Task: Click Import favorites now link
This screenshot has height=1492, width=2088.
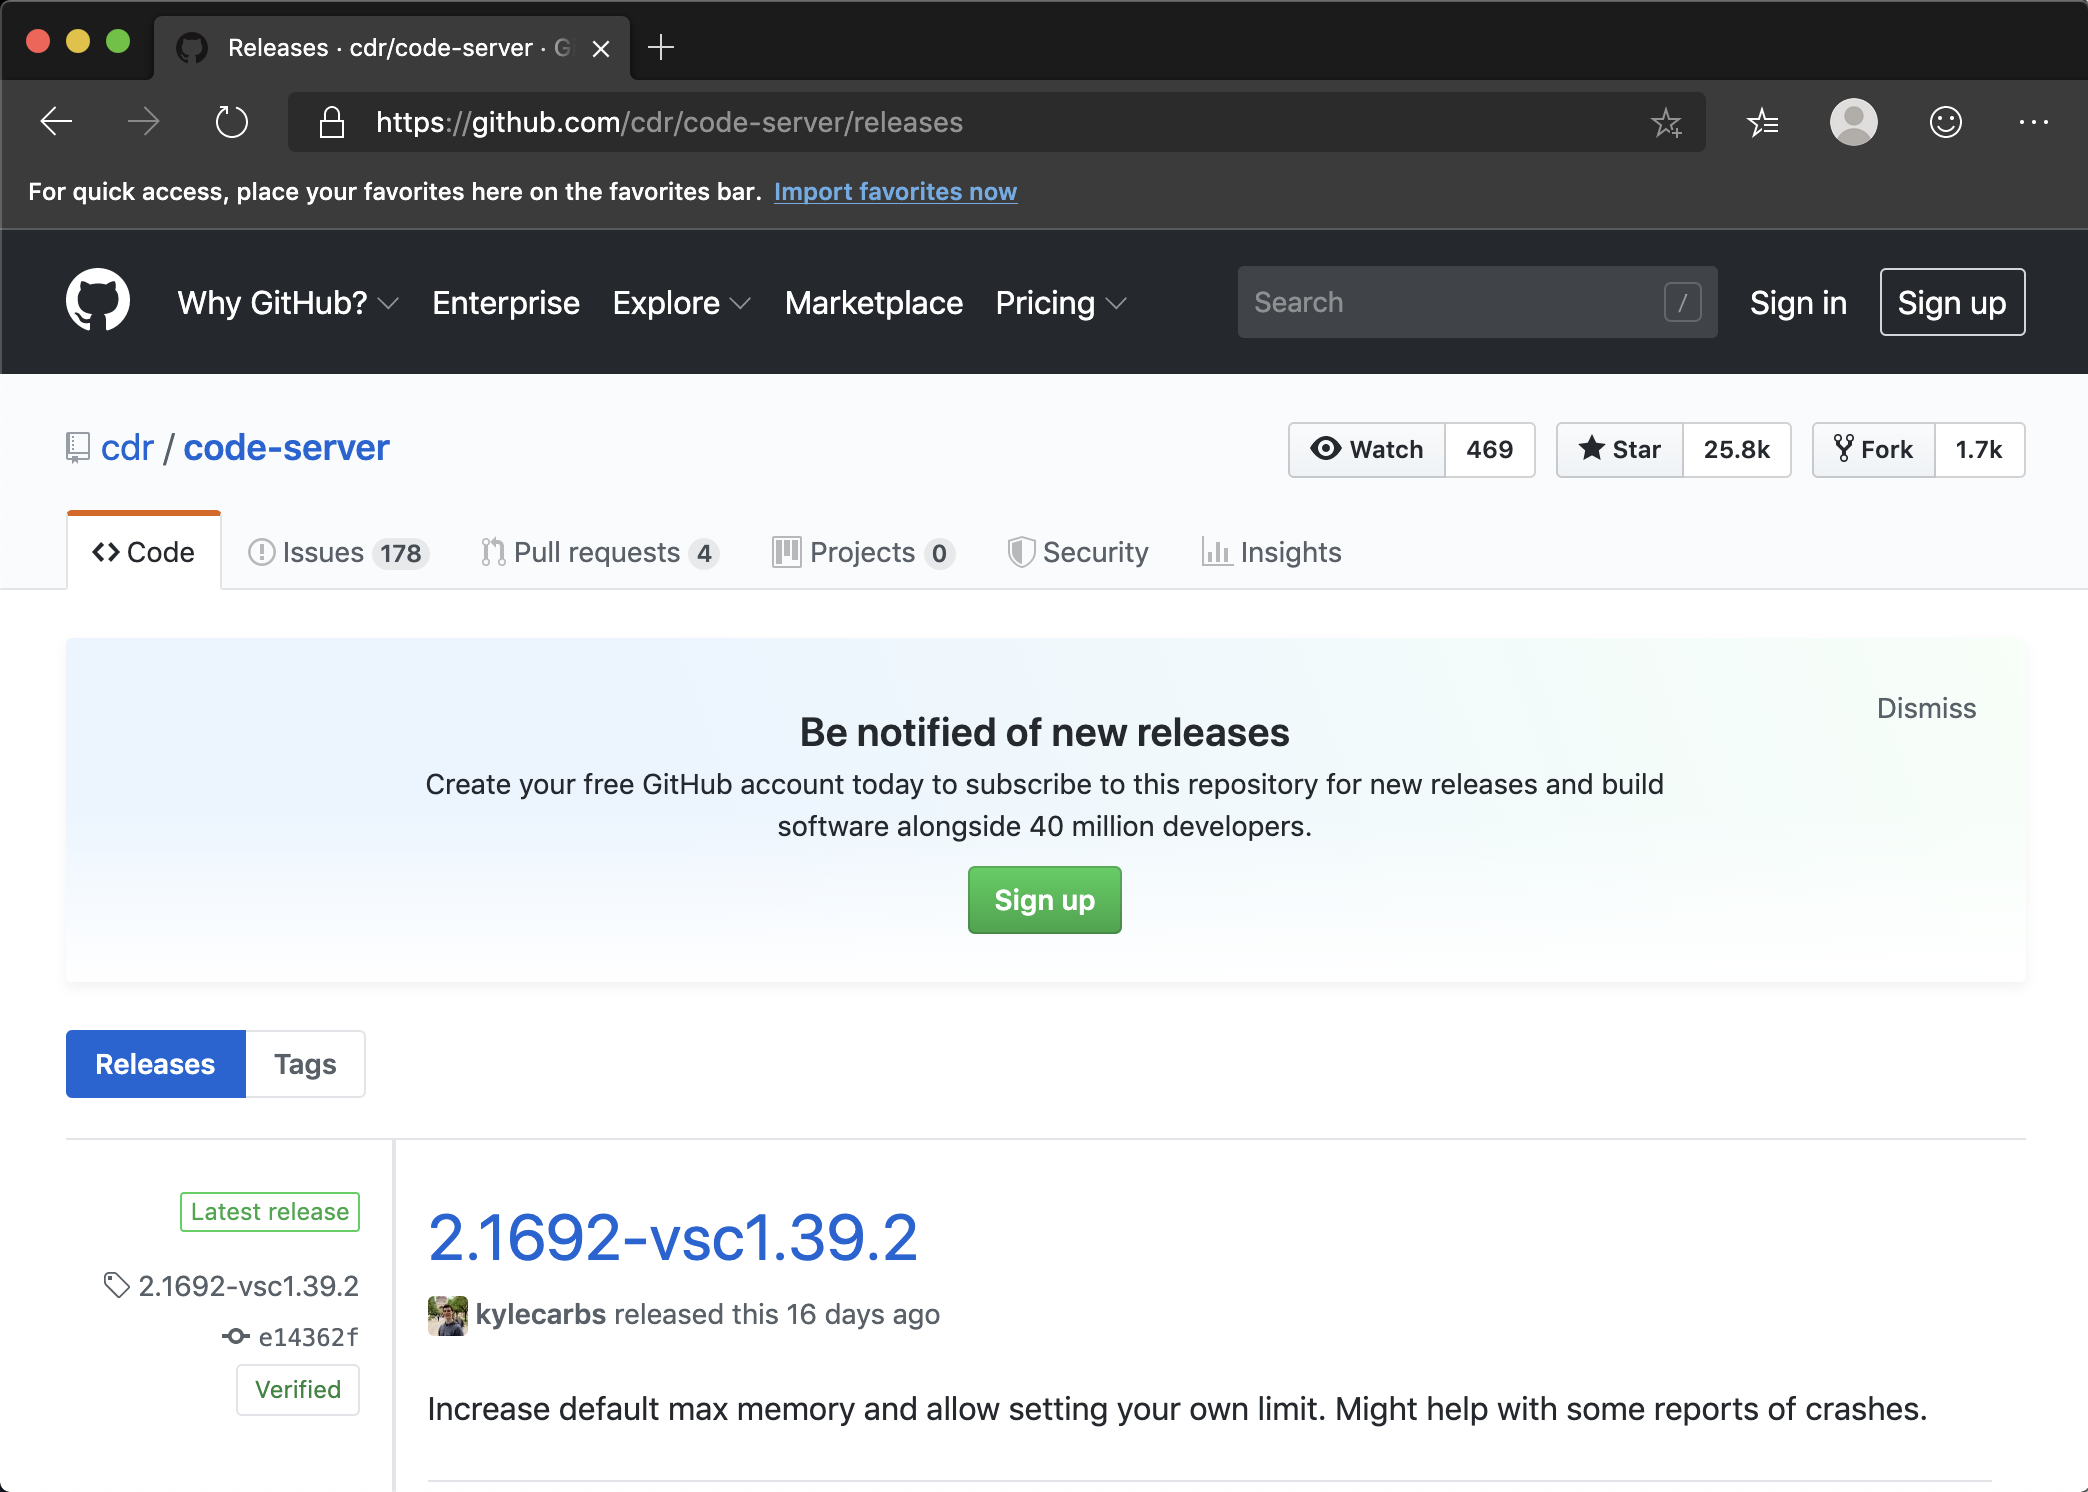Action: point(895,191)
